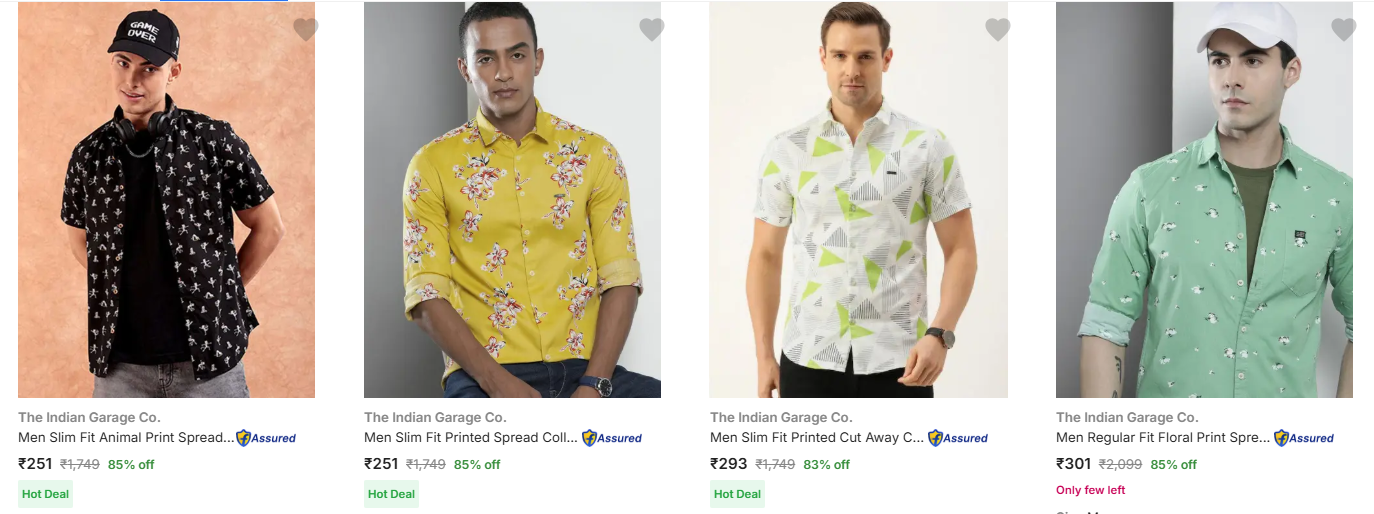Screen dimensions: 1374x514
Task: Wishlist the black animal print shirt
Action: pyautogui.click(x=305, y=30)
